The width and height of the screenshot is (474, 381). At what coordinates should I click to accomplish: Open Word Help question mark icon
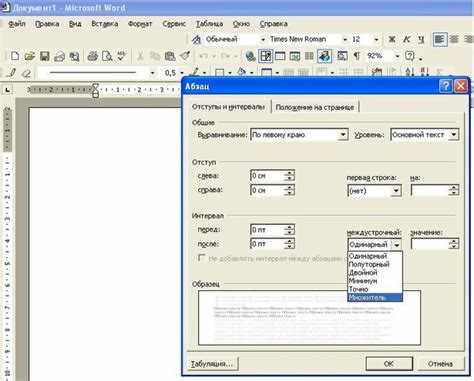410,56
